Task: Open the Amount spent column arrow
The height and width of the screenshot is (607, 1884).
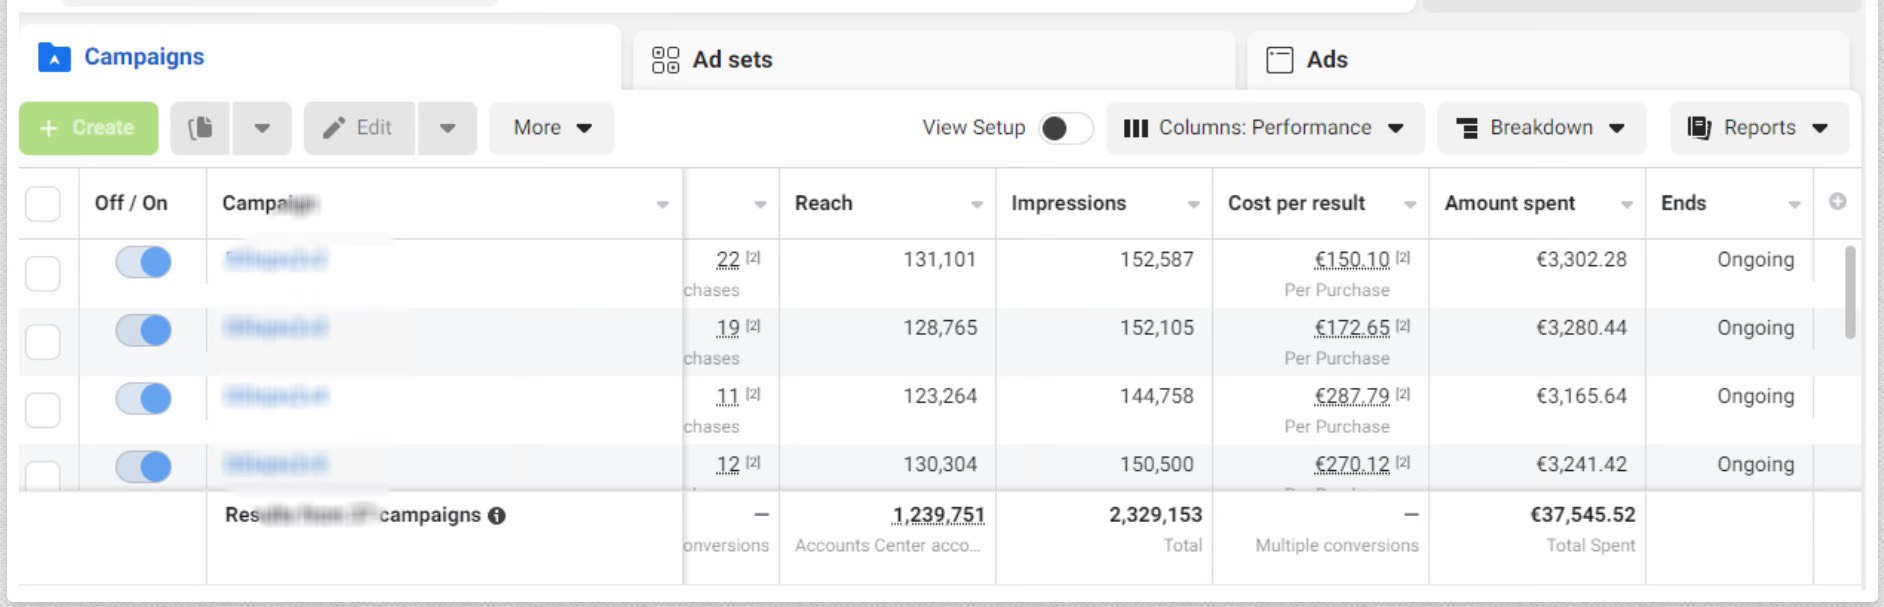Action: tap(1627, 204)
